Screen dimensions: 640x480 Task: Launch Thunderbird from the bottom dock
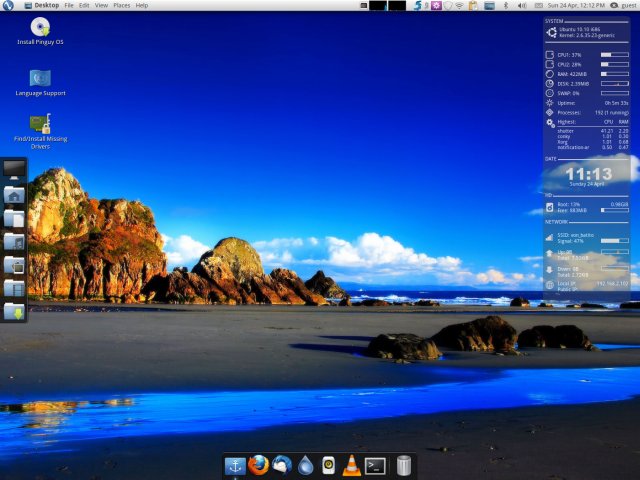point(282,465)
